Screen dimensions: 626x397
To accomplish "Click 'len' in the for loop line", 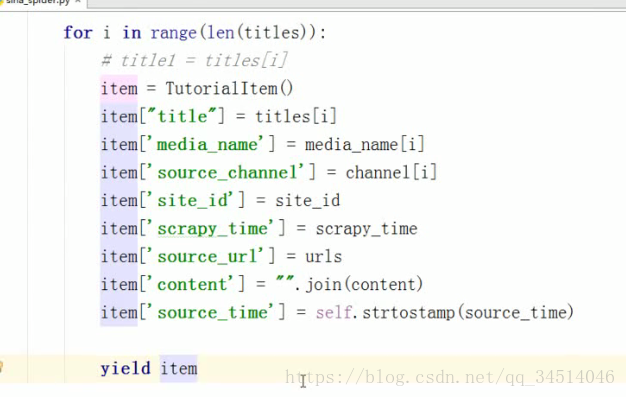I will pyautogui.click(x=221, y=33).
